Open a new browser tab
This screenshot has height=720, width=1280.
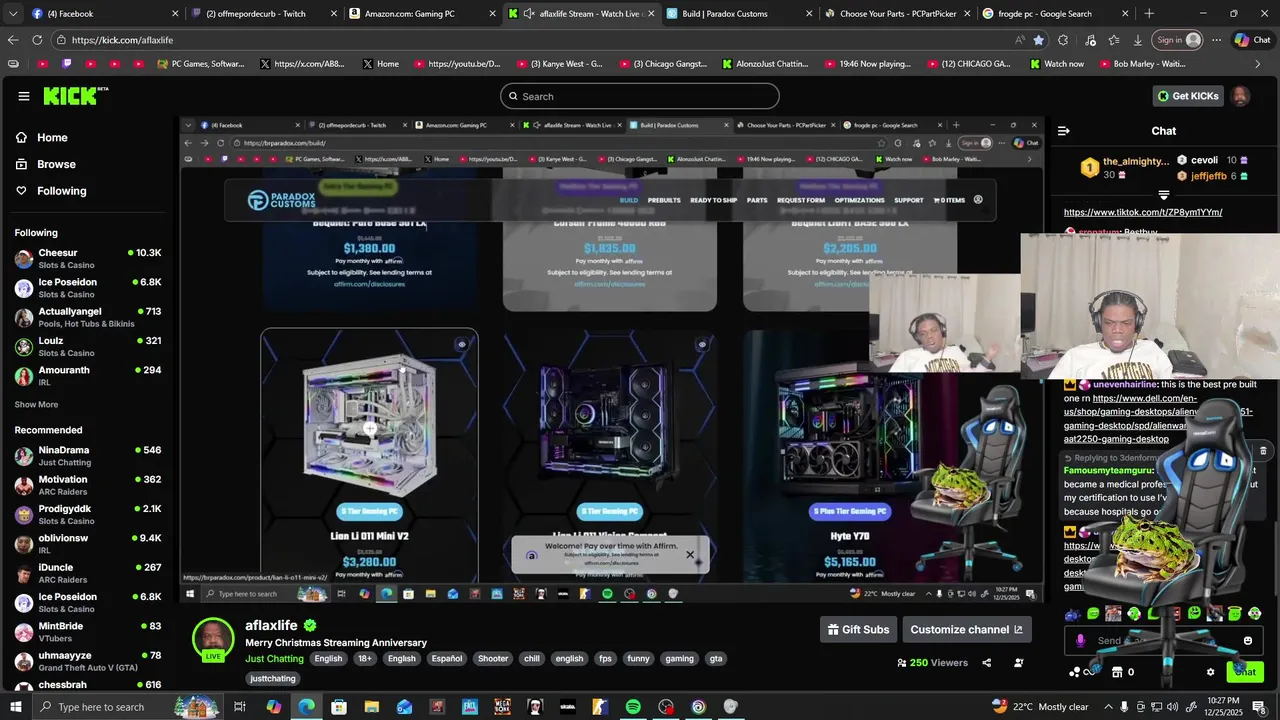pyautogui.click(x=1148, y=14)
